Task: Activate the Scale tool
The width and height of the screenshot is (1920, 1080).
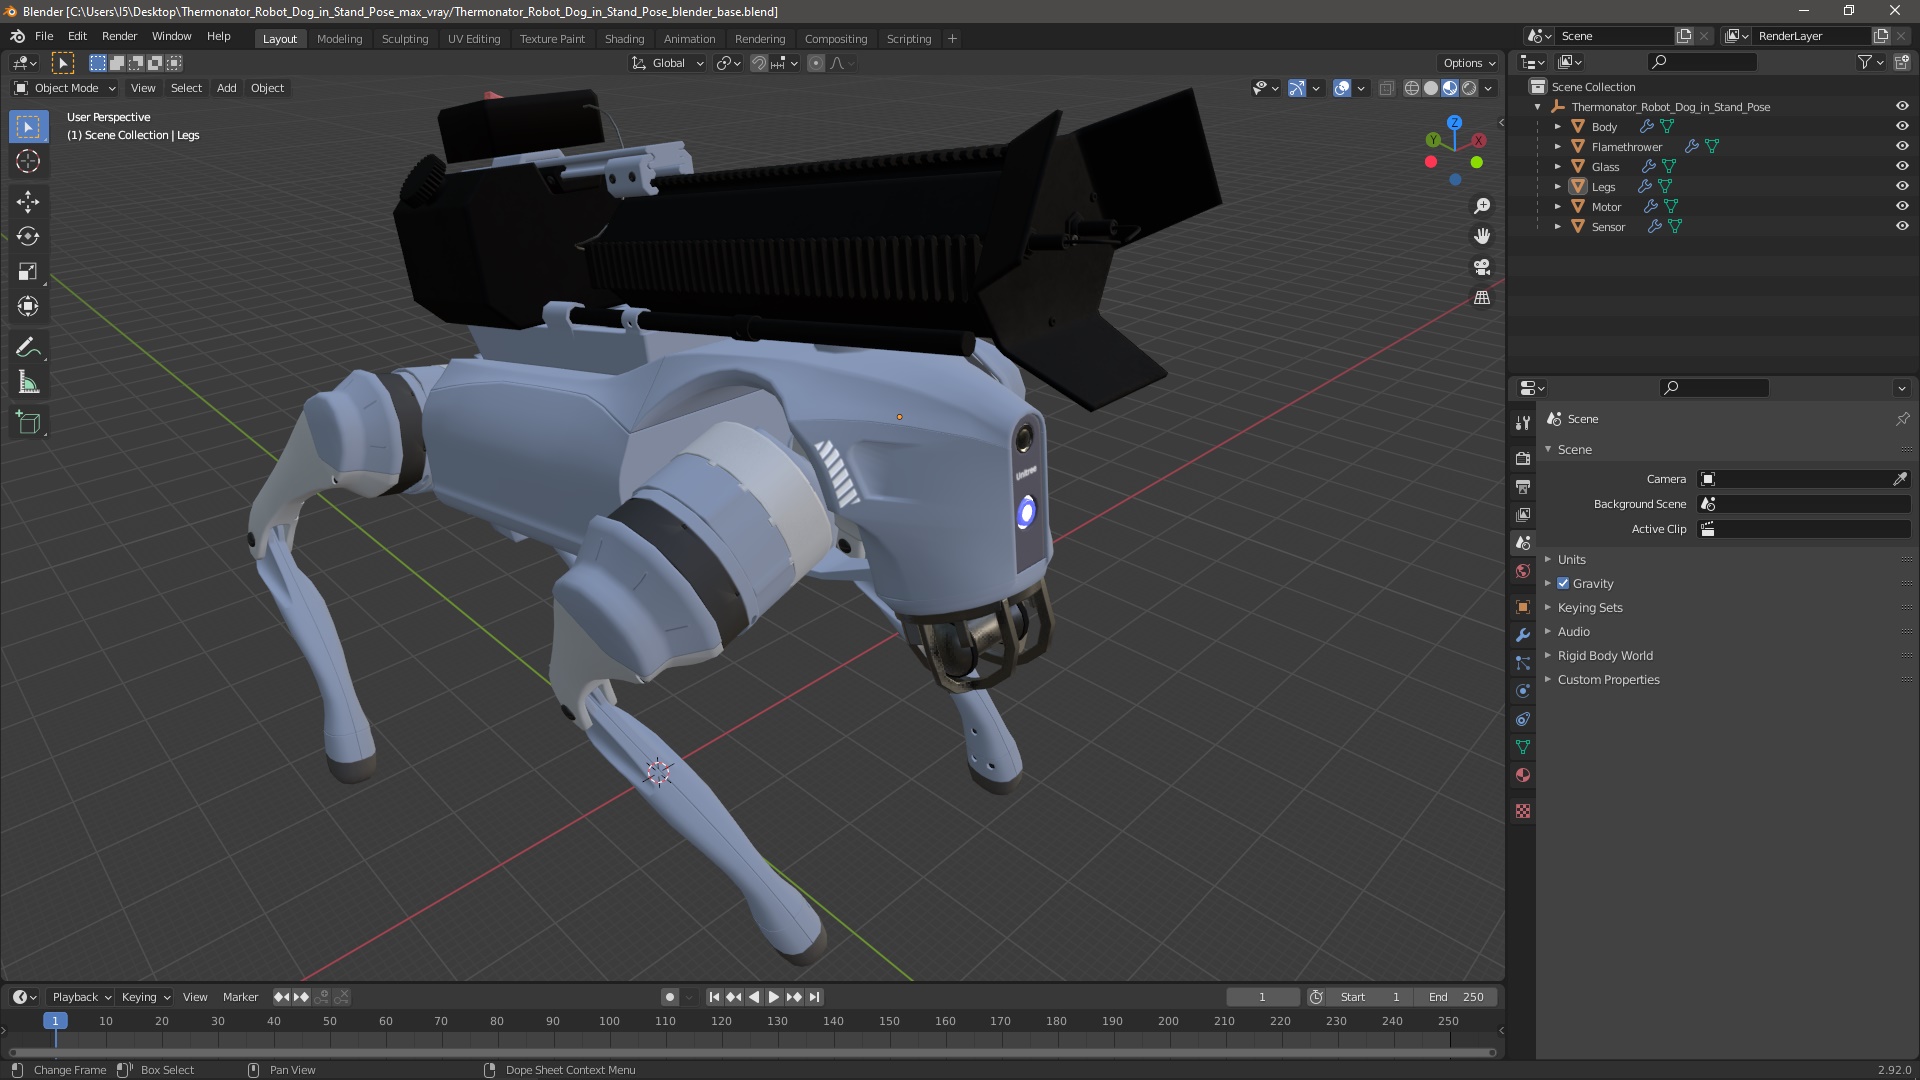Action: pos(28,272)
